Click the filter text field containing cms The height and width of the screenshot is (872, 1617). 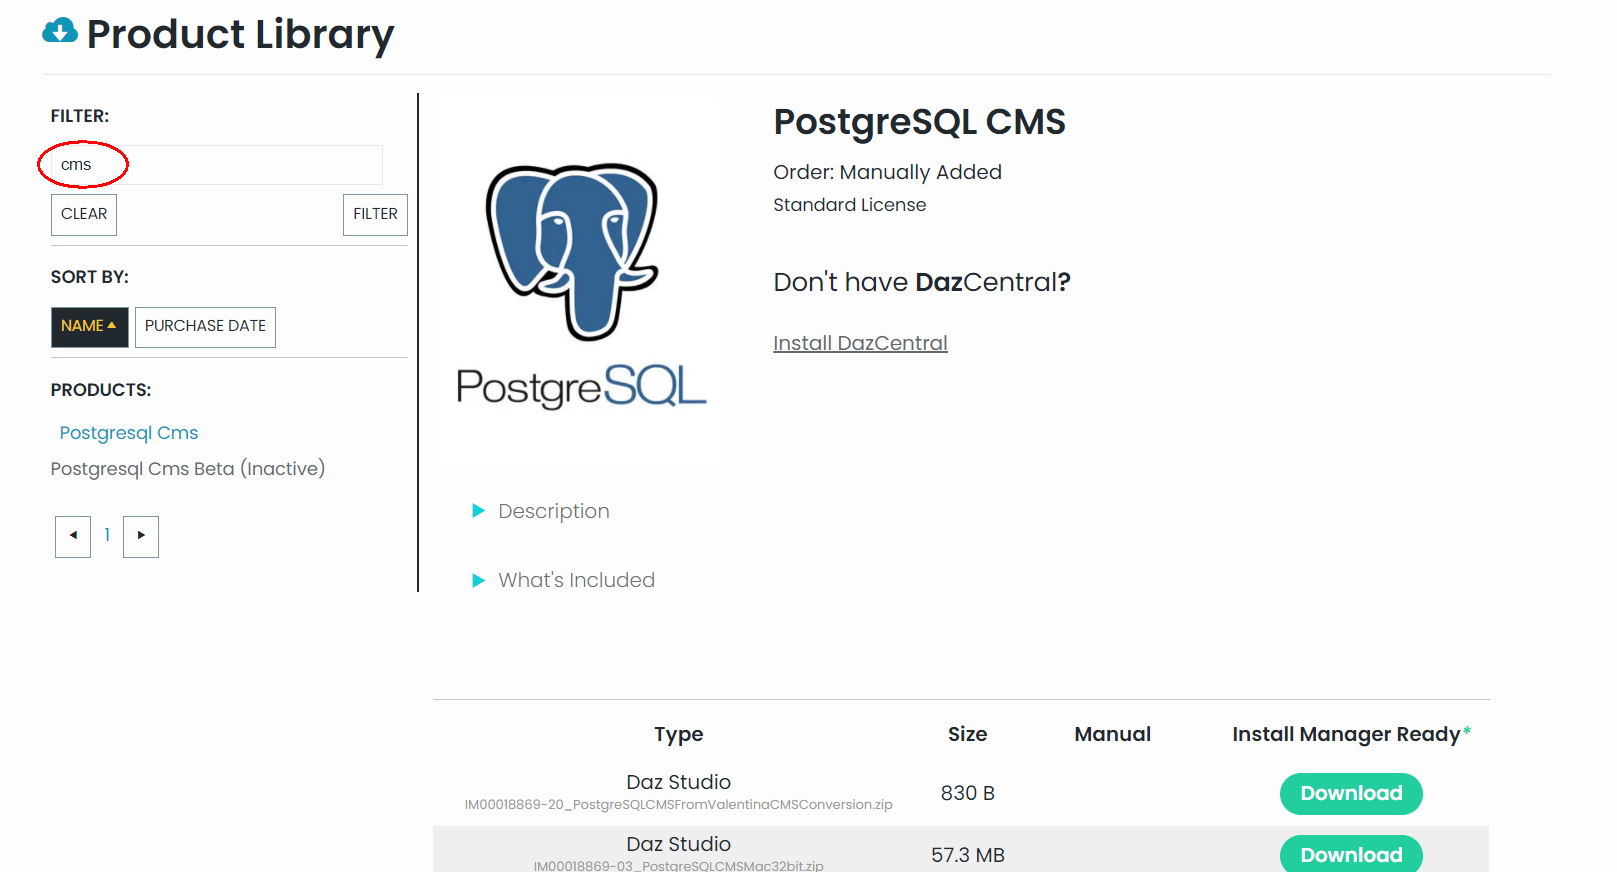(x=217, y=165)
